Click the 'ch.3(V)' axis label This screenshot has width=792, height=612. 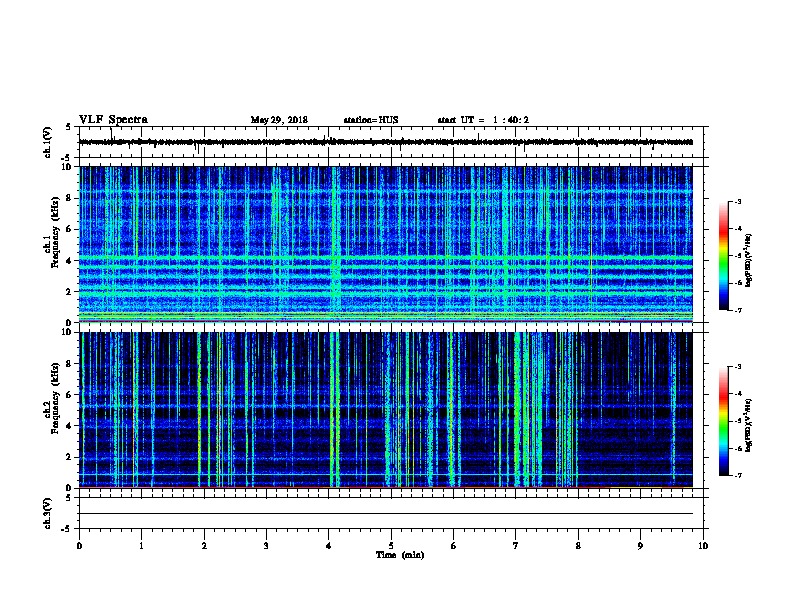click(x=48, y=513)
